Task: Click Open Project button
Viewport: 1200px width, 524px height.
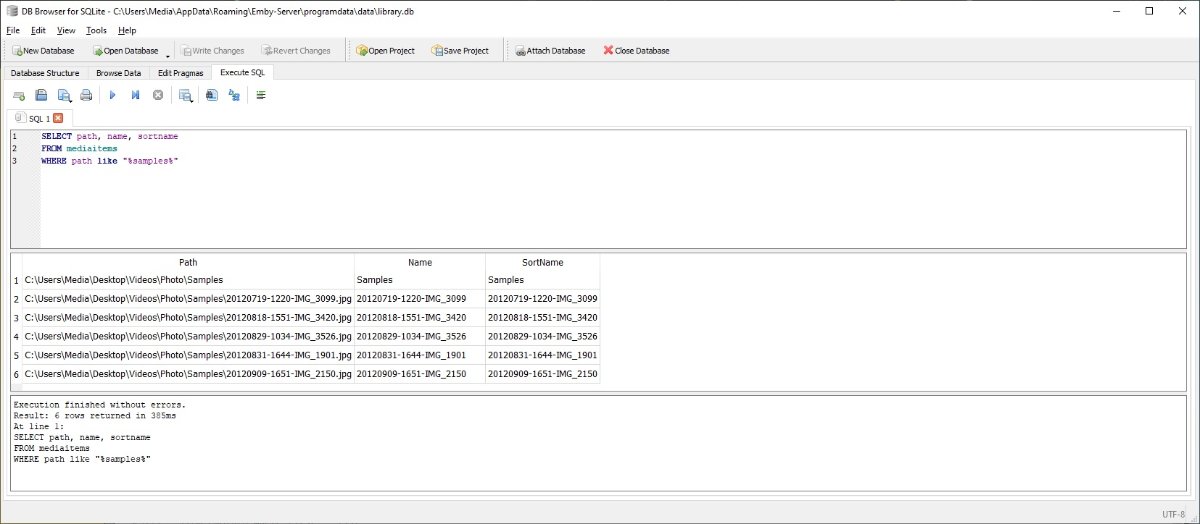Action: 386,50
